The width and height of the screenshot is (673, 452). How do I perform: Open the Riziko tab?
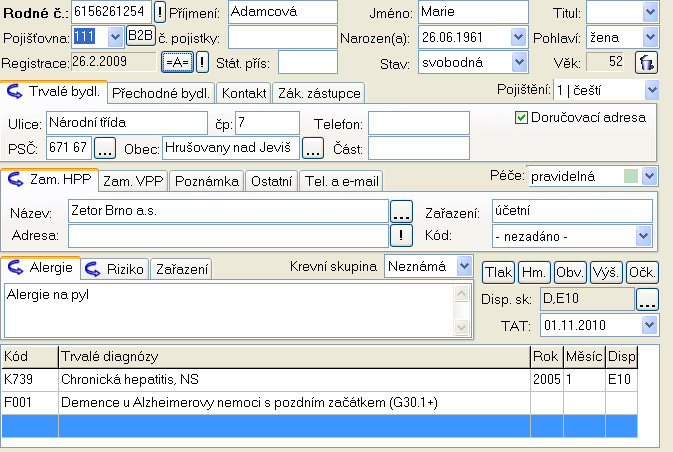[x=115, y=268]
